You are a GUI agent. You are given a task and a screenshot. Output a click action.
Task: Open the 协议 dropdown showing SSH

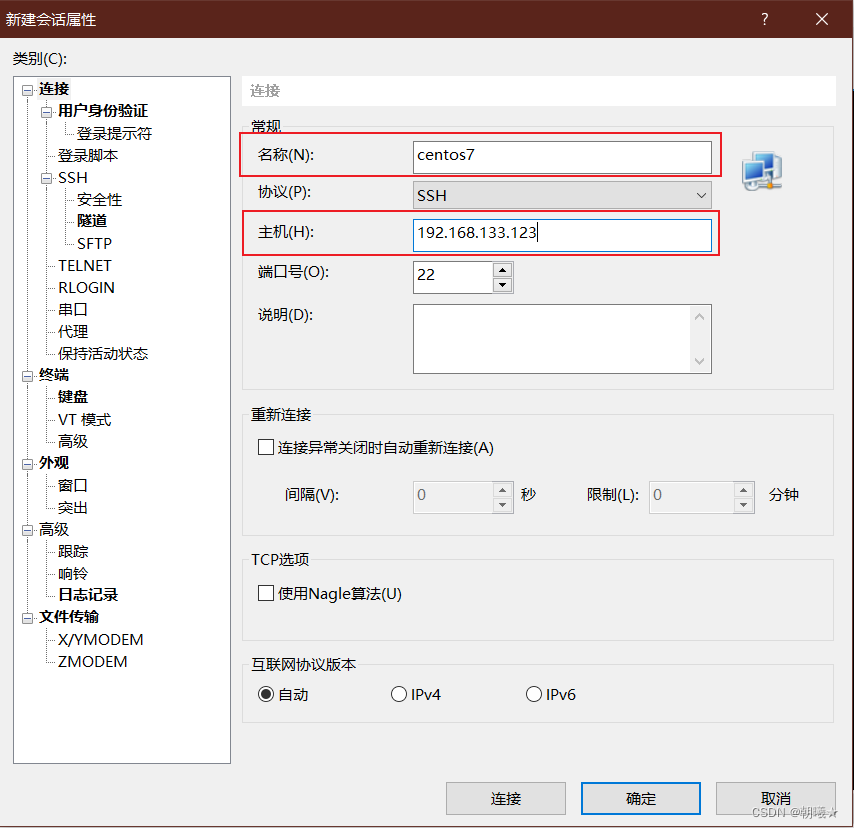(700, 194)
